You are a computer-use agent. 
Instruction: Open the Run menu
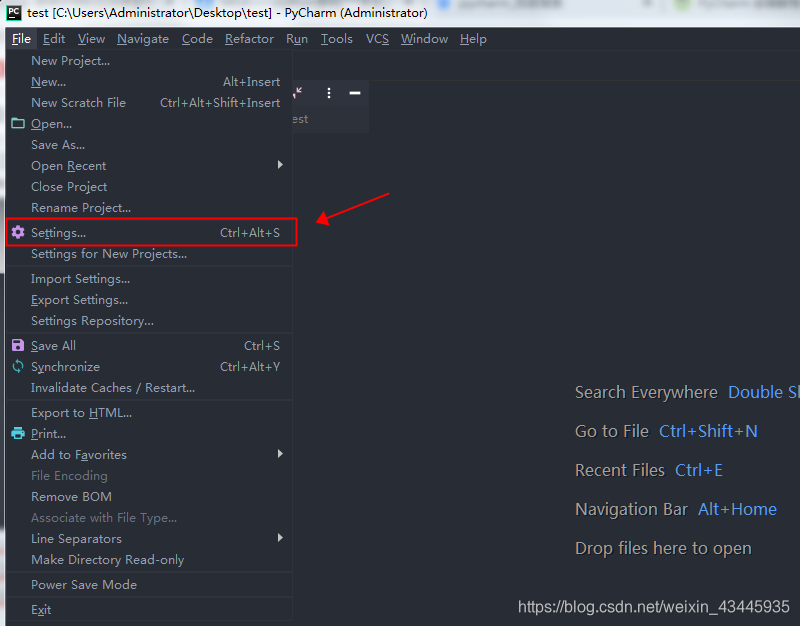point(297,39)
